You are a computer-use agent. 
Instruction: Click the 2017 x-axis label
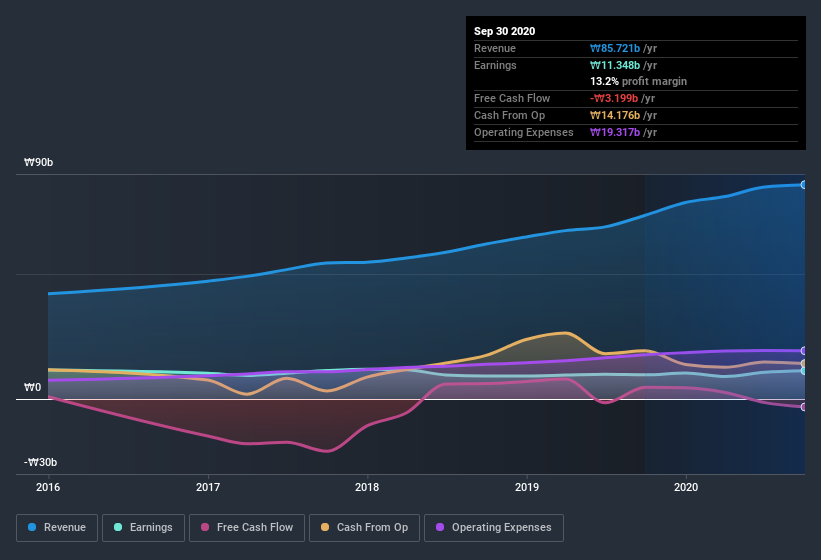(208, 487)
